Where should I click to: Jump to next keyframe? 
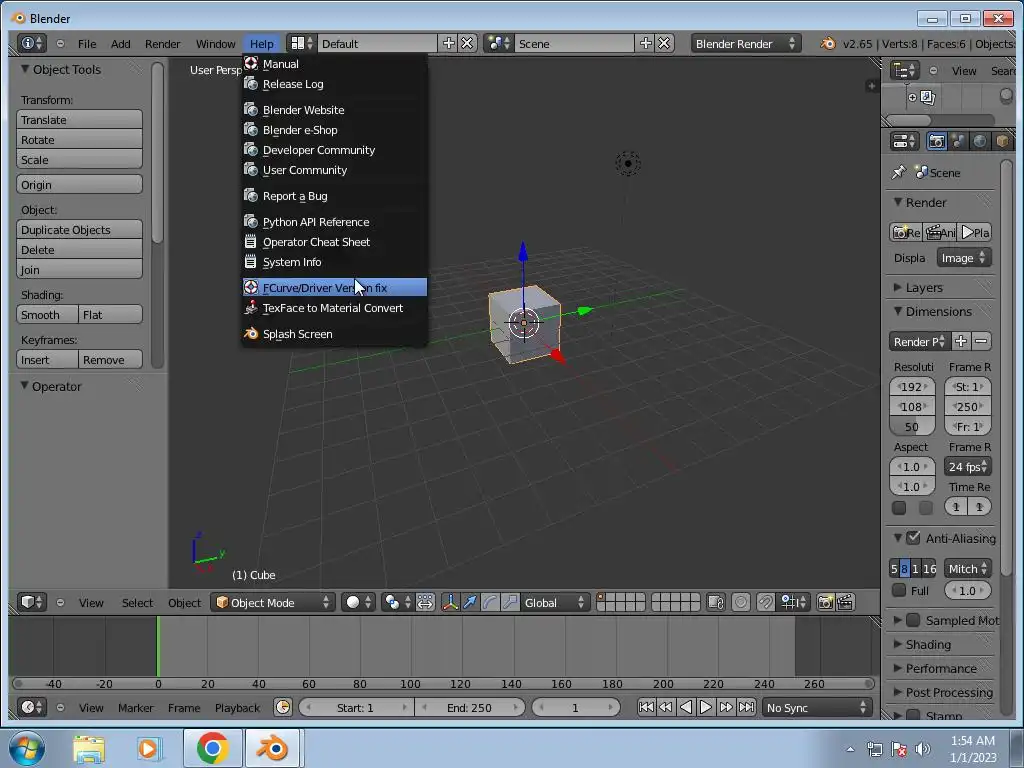point(726,707)
